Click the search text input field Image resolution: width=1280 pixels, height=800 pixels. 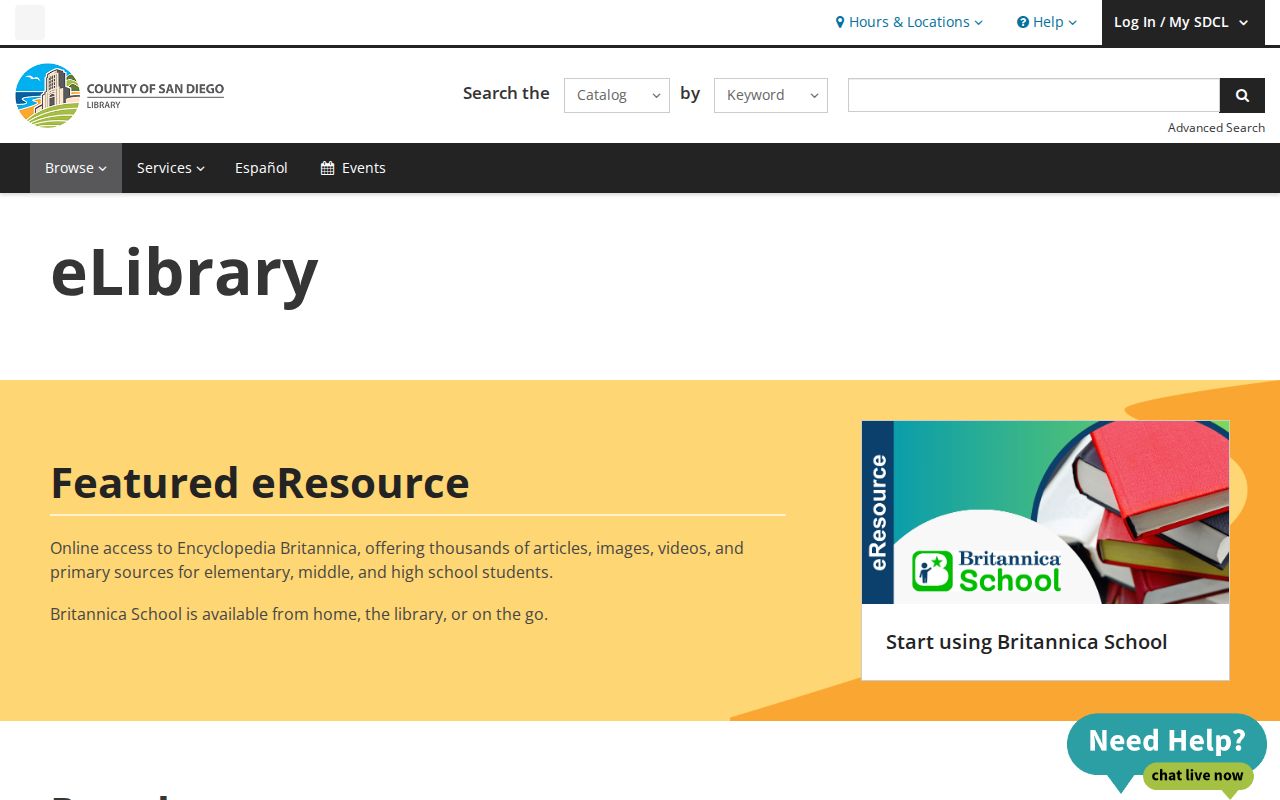coord(1034,95)
